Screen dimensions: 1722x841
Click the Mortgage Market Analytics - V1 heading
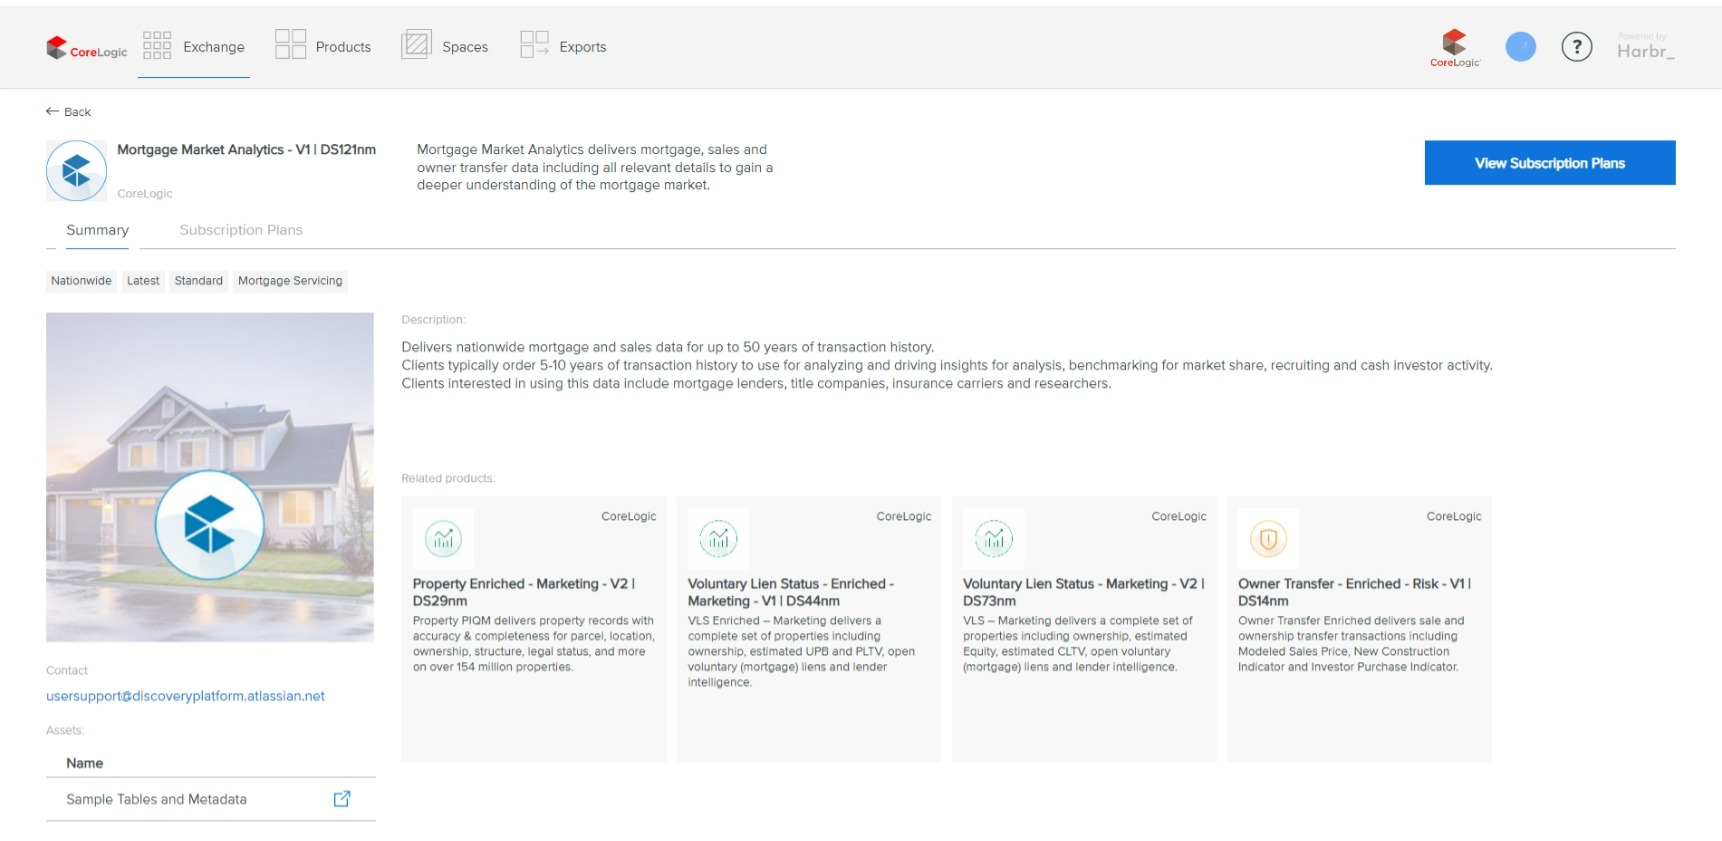246,150
